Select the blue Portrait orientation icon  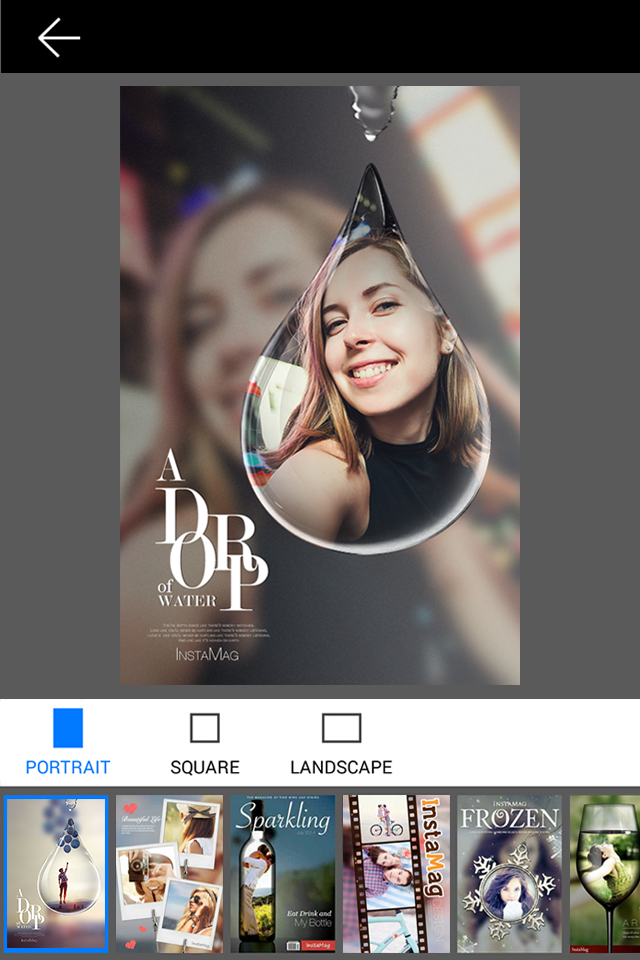pyautogui.click(x=68, y=728)
